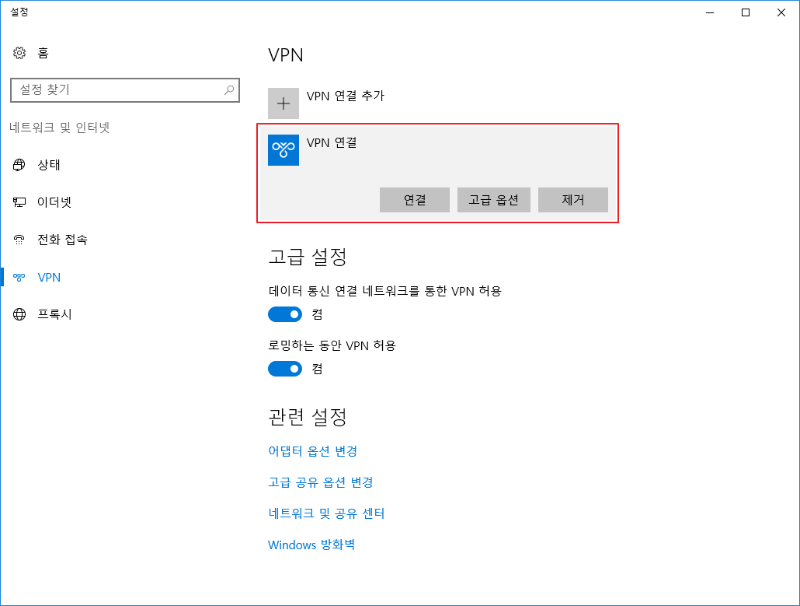
Task: Click the Dial-up connection icon
Action: tap(19, 240)
